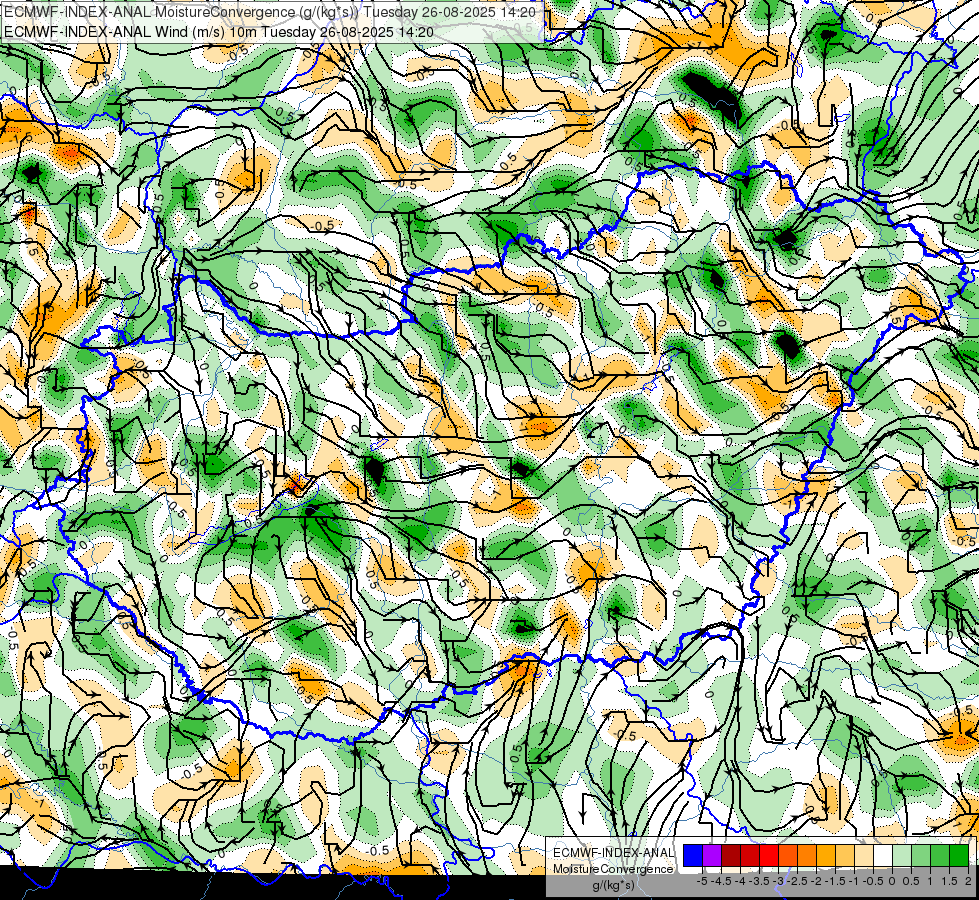Click the pale peach swatch left of -0.5

863,856
